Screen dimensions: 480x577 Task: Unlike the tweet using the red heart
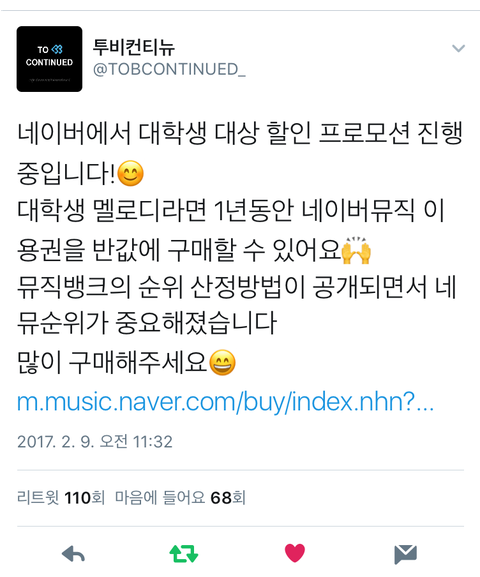[295, 553]
